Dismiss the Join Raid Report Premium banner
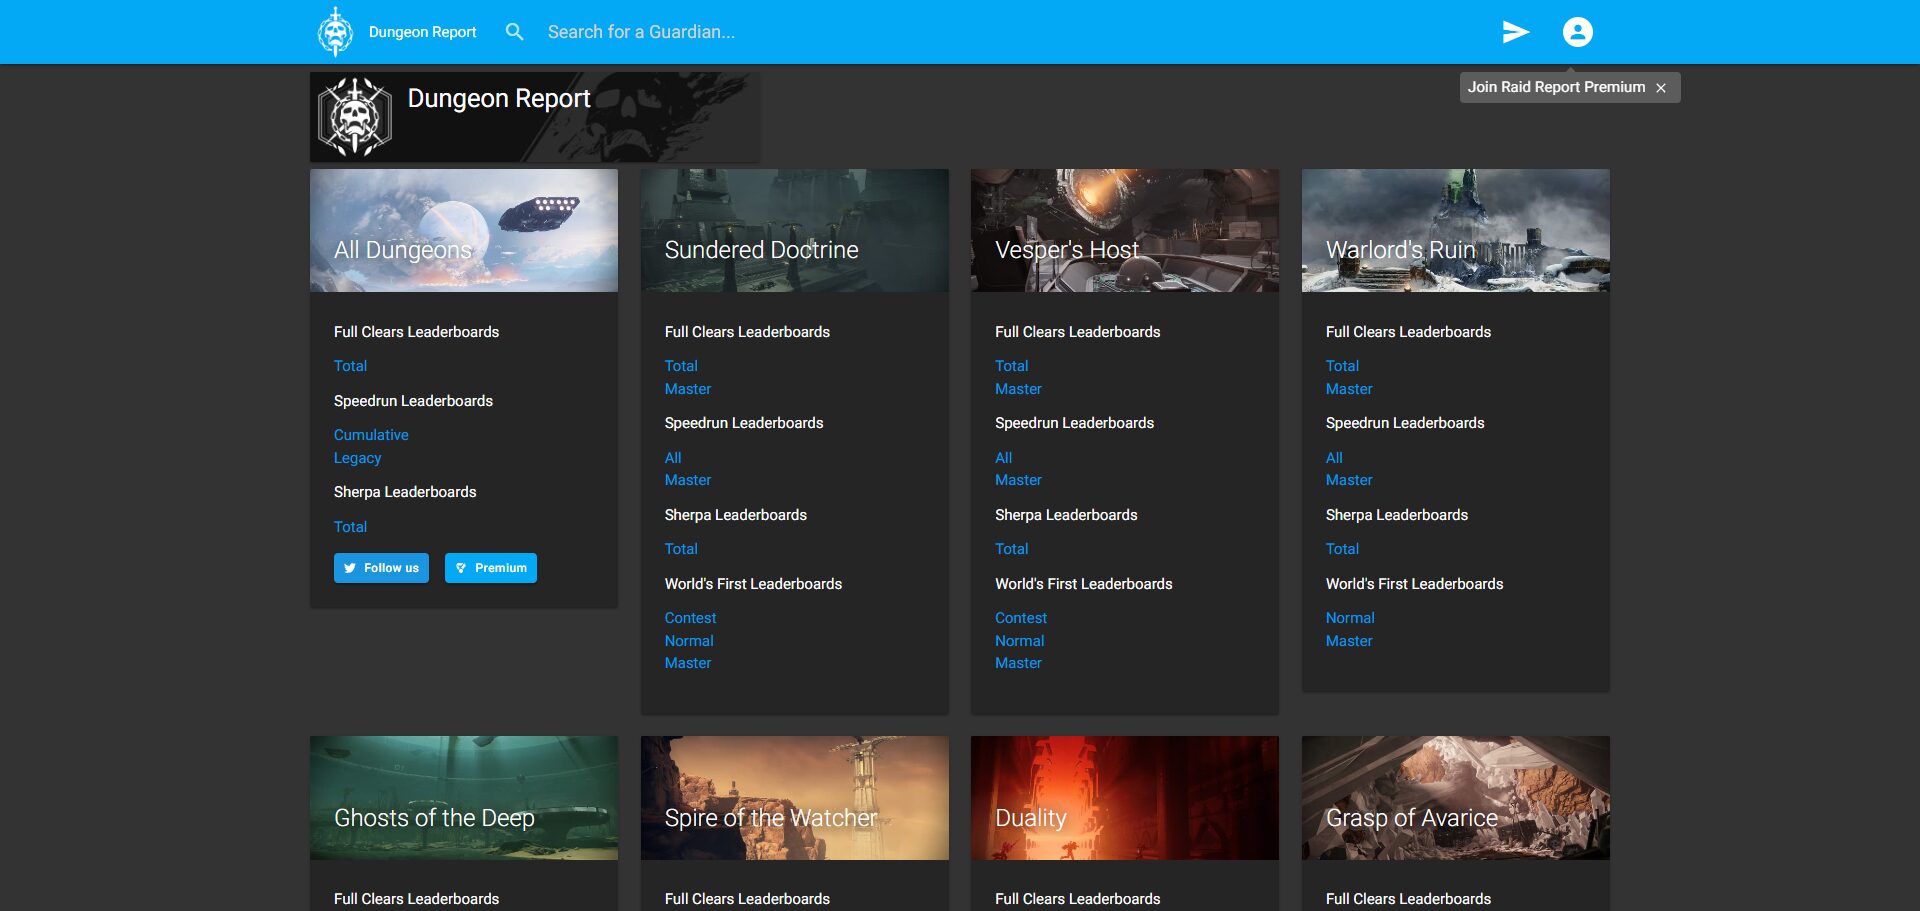Viewport: 1920px width, 911px height. pos(1661,88)
